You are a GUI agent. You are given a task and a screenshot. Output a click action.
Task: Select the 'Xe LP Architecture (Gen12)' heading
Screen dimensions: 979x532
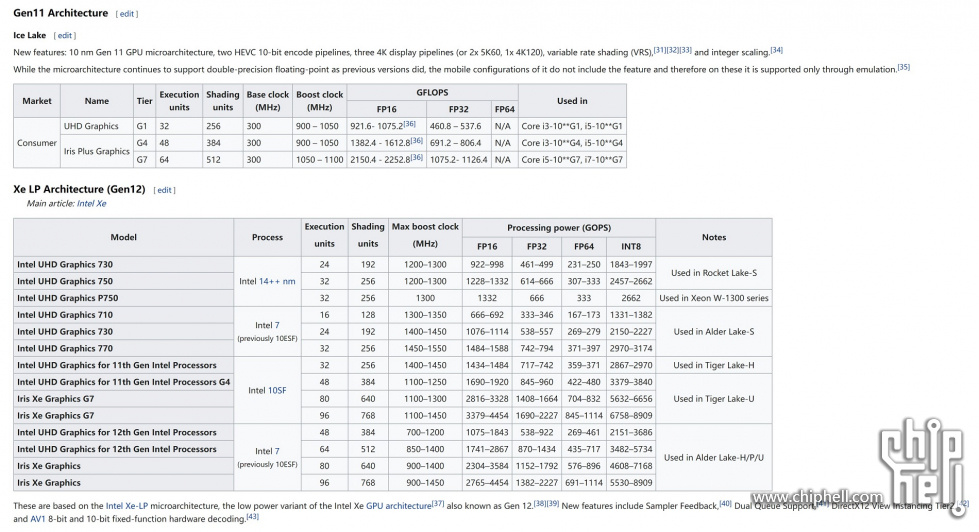click(79, 189)
